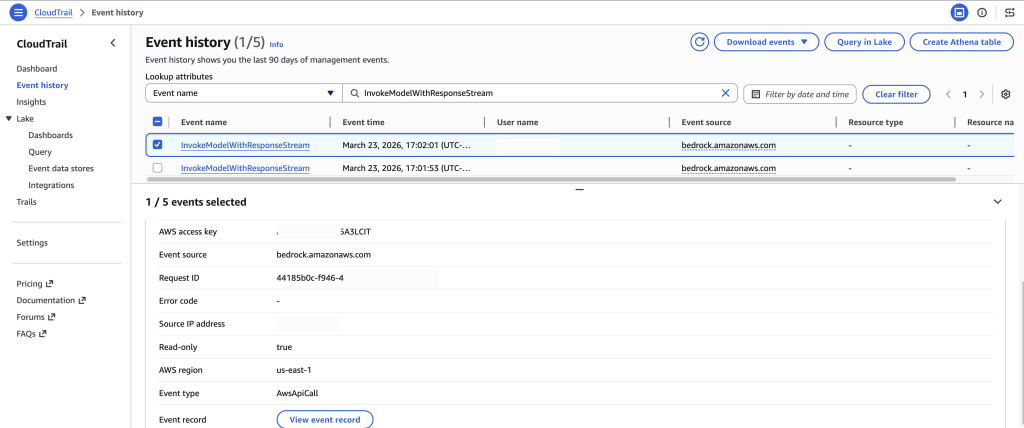This screenshot has width=1024, height=428.
Task: Open Query under Lake
Action: (x=40, y=152)
